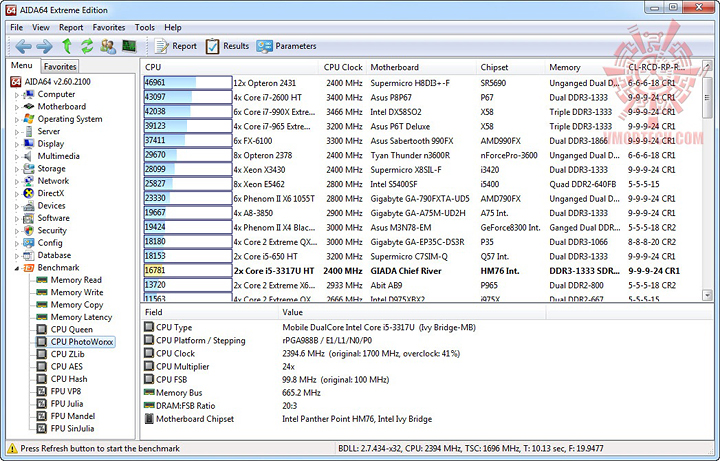Screen dimensions: 720x461
Task: Select the DirectX icon in tree
Action: tap(28, 193)
